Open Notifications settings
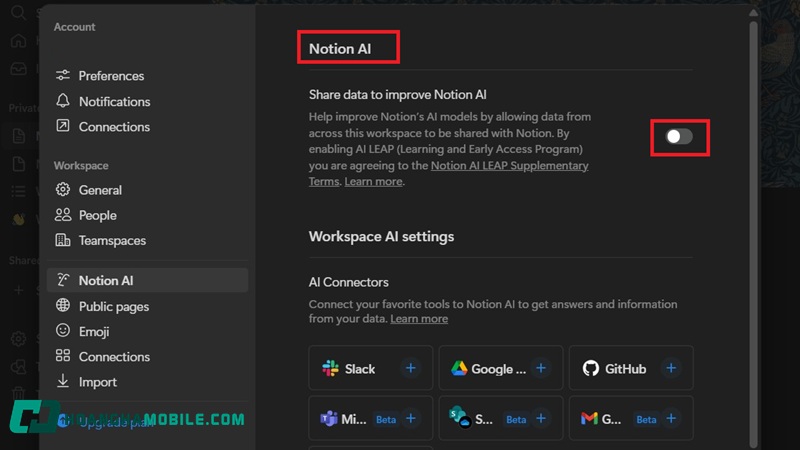This screenshot has width=800, height=450. [114, 101]
